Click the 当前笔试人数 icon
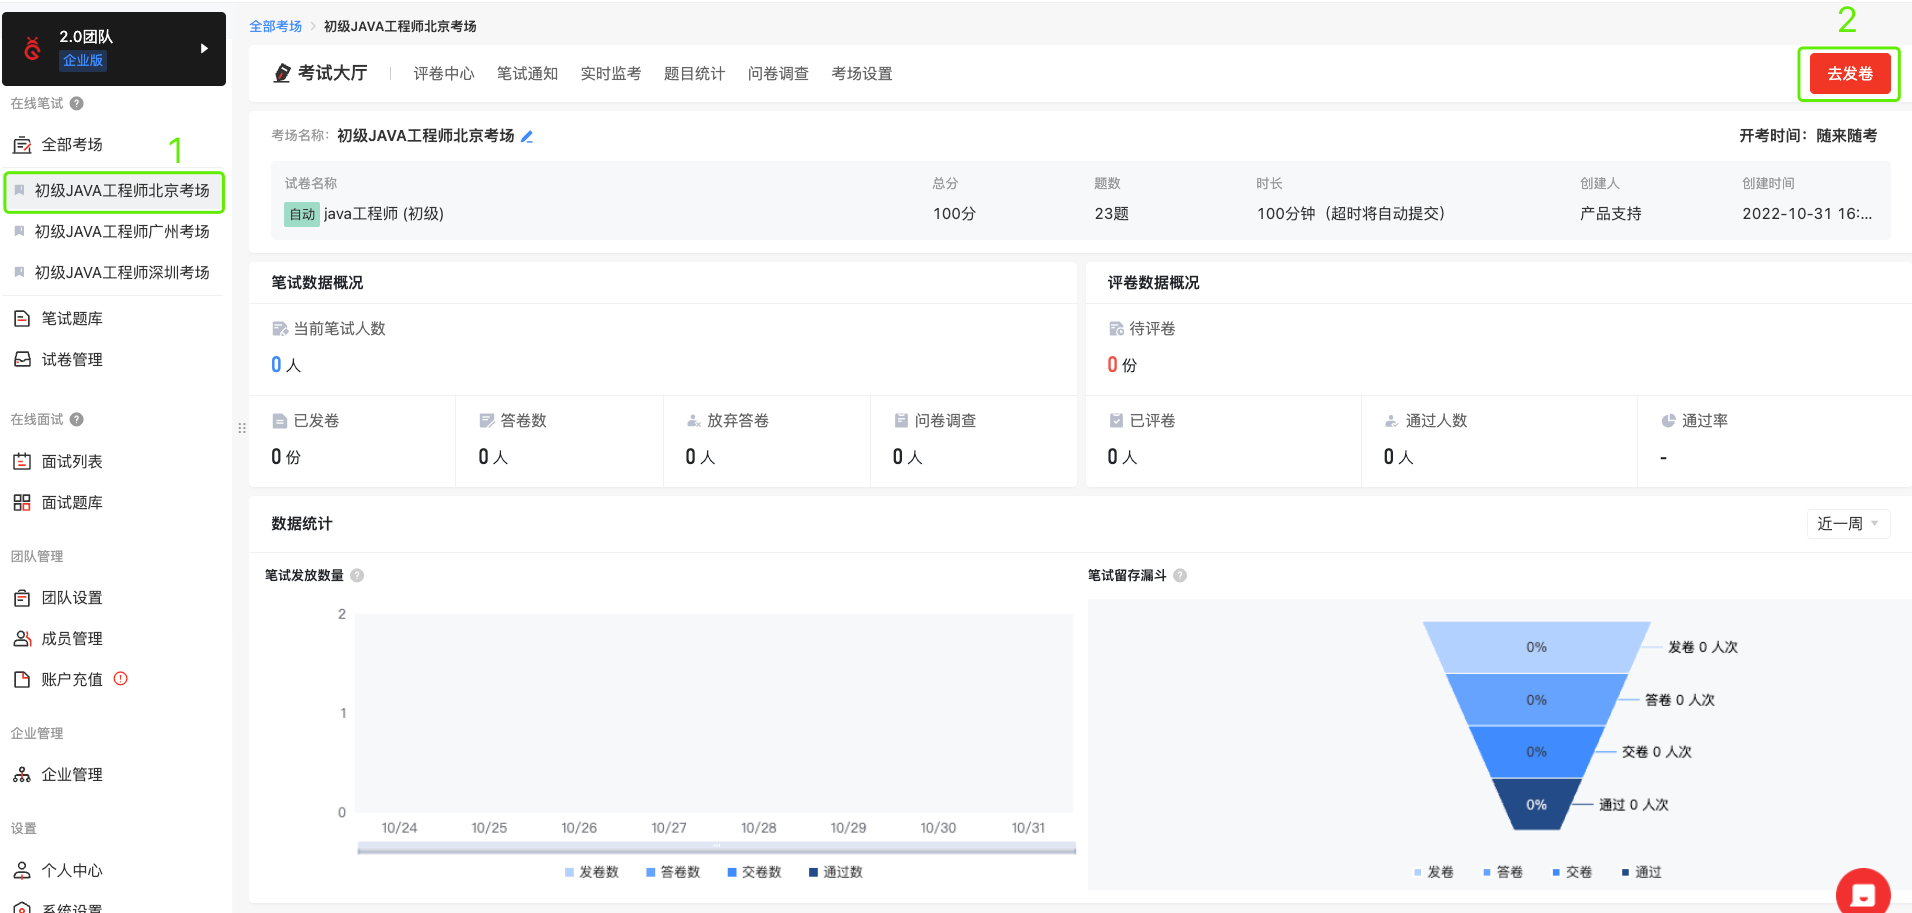This screenshot has width=1912, height=913. coord(280,329)
